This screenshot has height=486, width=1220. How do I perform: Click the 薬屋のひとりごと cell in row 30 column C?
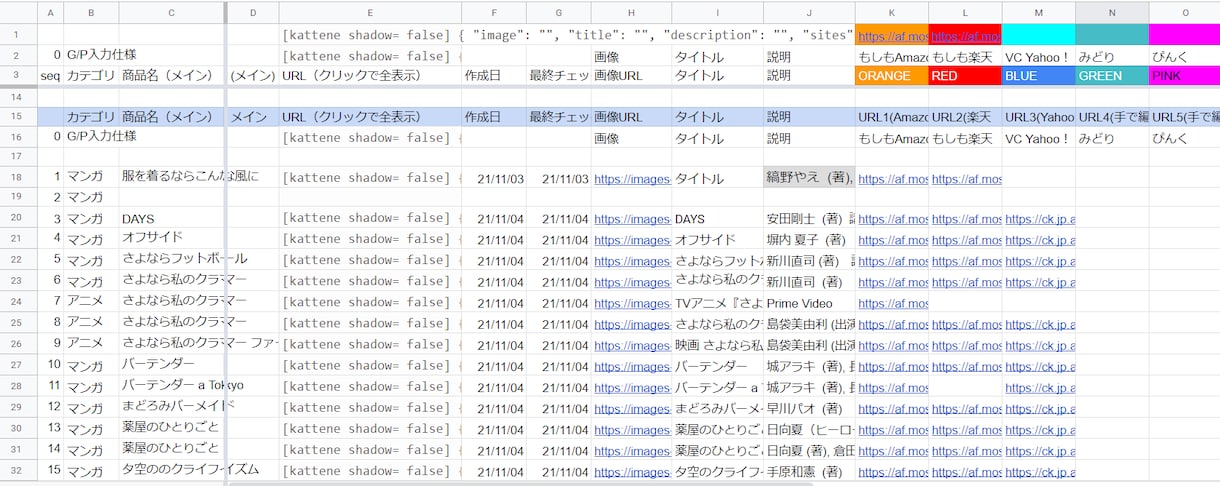click(172, 427)
